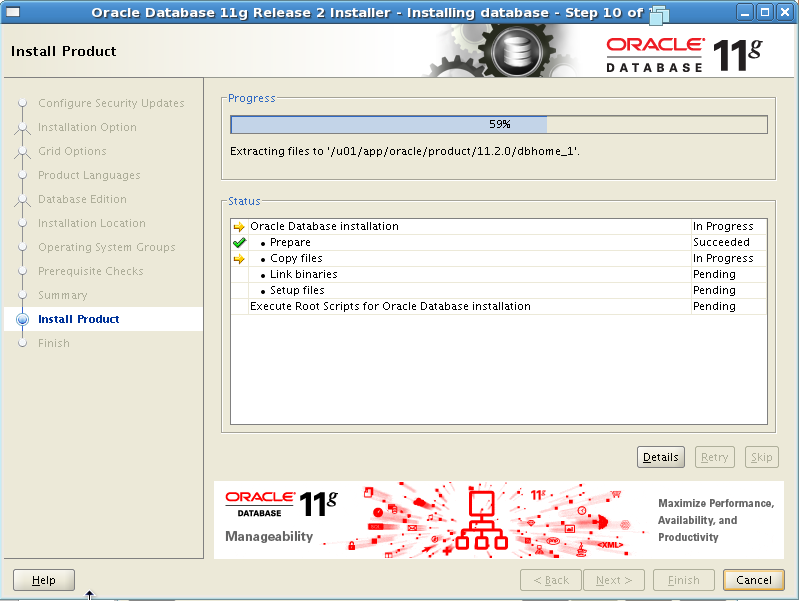Click yellow arrow beside Oracle Database installation

click(x=239, y=226)
